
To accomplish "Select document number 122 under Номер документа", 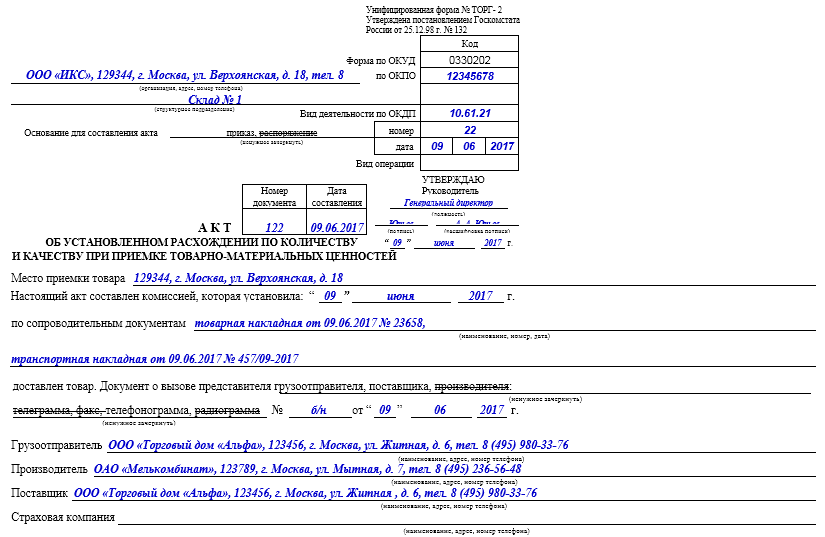I will coord(274,227).
